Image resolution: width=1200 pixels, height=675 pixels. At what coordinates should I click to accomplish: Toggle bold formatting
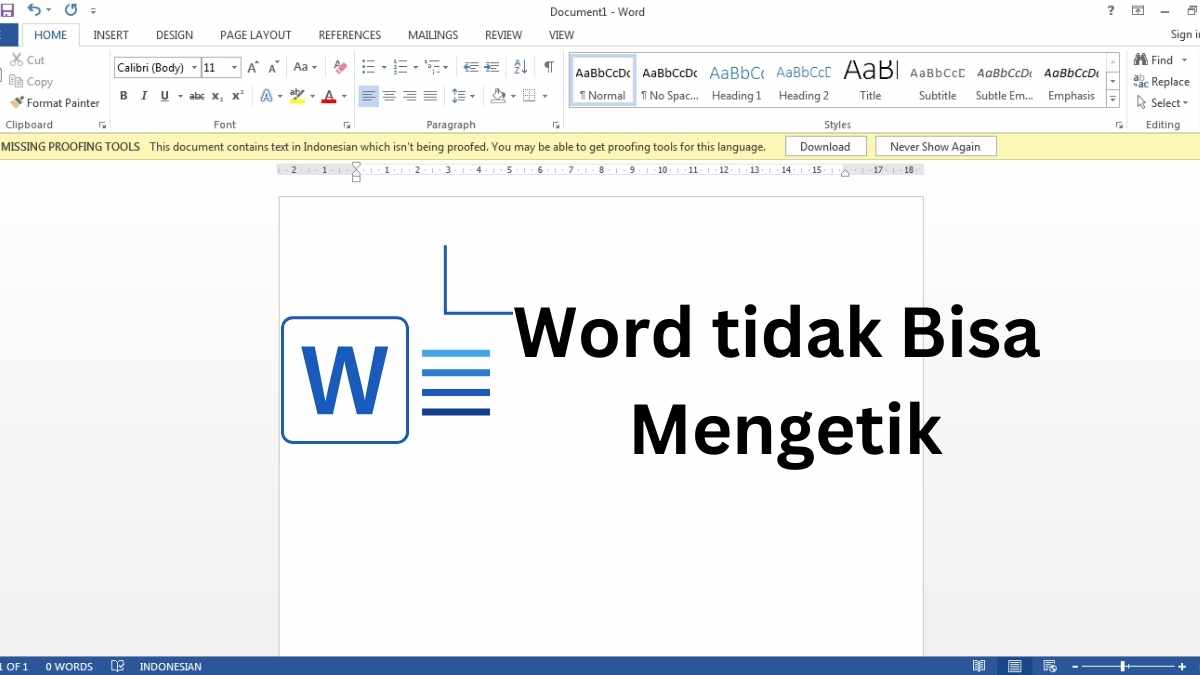pyautogui.click(x=123, y=95)
